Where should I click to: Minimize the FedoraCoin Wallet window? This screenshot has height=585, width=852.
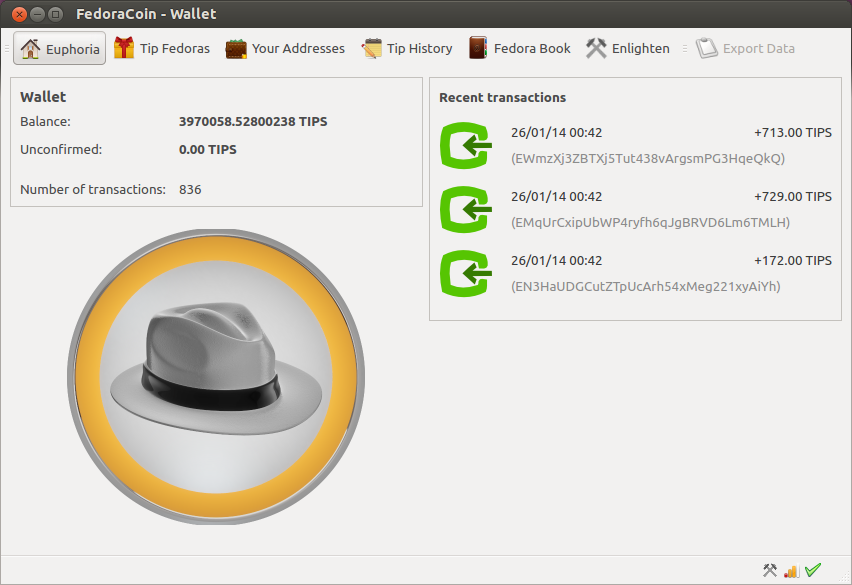tap(37, 14)
